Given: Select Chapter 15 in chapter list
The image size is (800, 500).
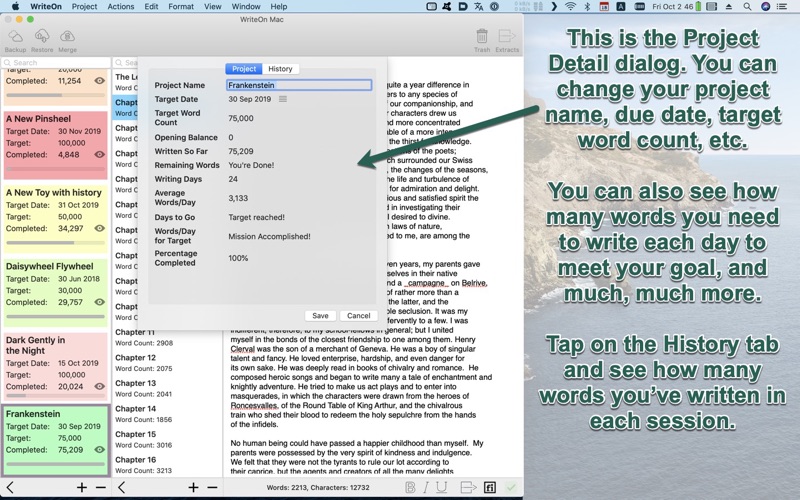Looking at the screenshot, I should point(167,439).
